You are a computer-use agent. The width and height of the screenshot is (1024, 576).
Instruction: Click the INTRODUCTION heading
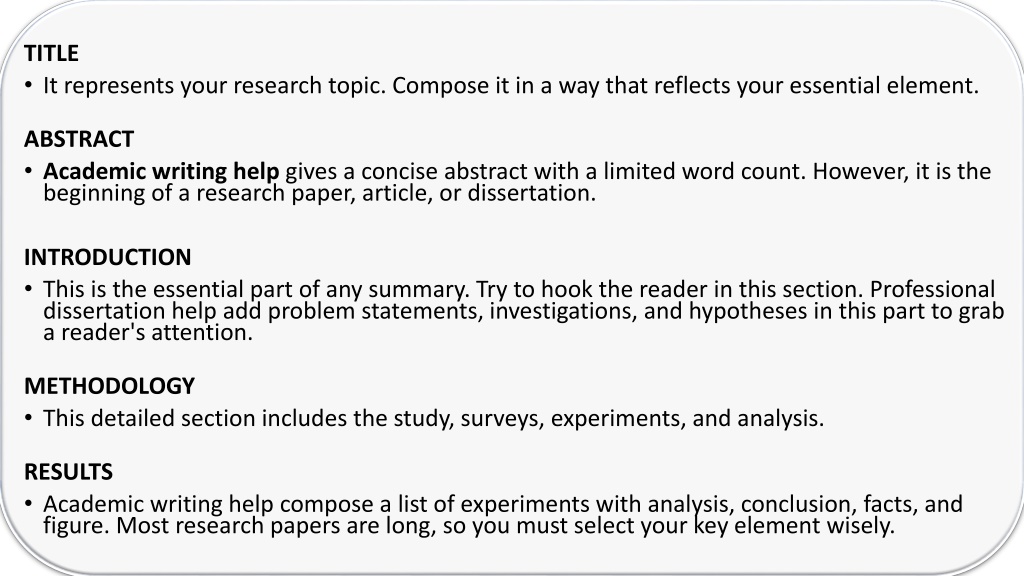coord(108,257)
